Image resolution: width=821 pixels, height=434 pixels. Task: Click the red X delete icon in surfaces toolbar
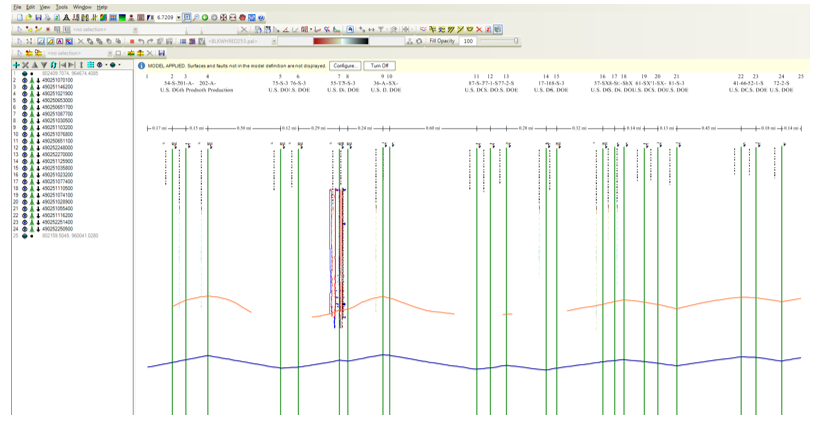coord(479,29)
